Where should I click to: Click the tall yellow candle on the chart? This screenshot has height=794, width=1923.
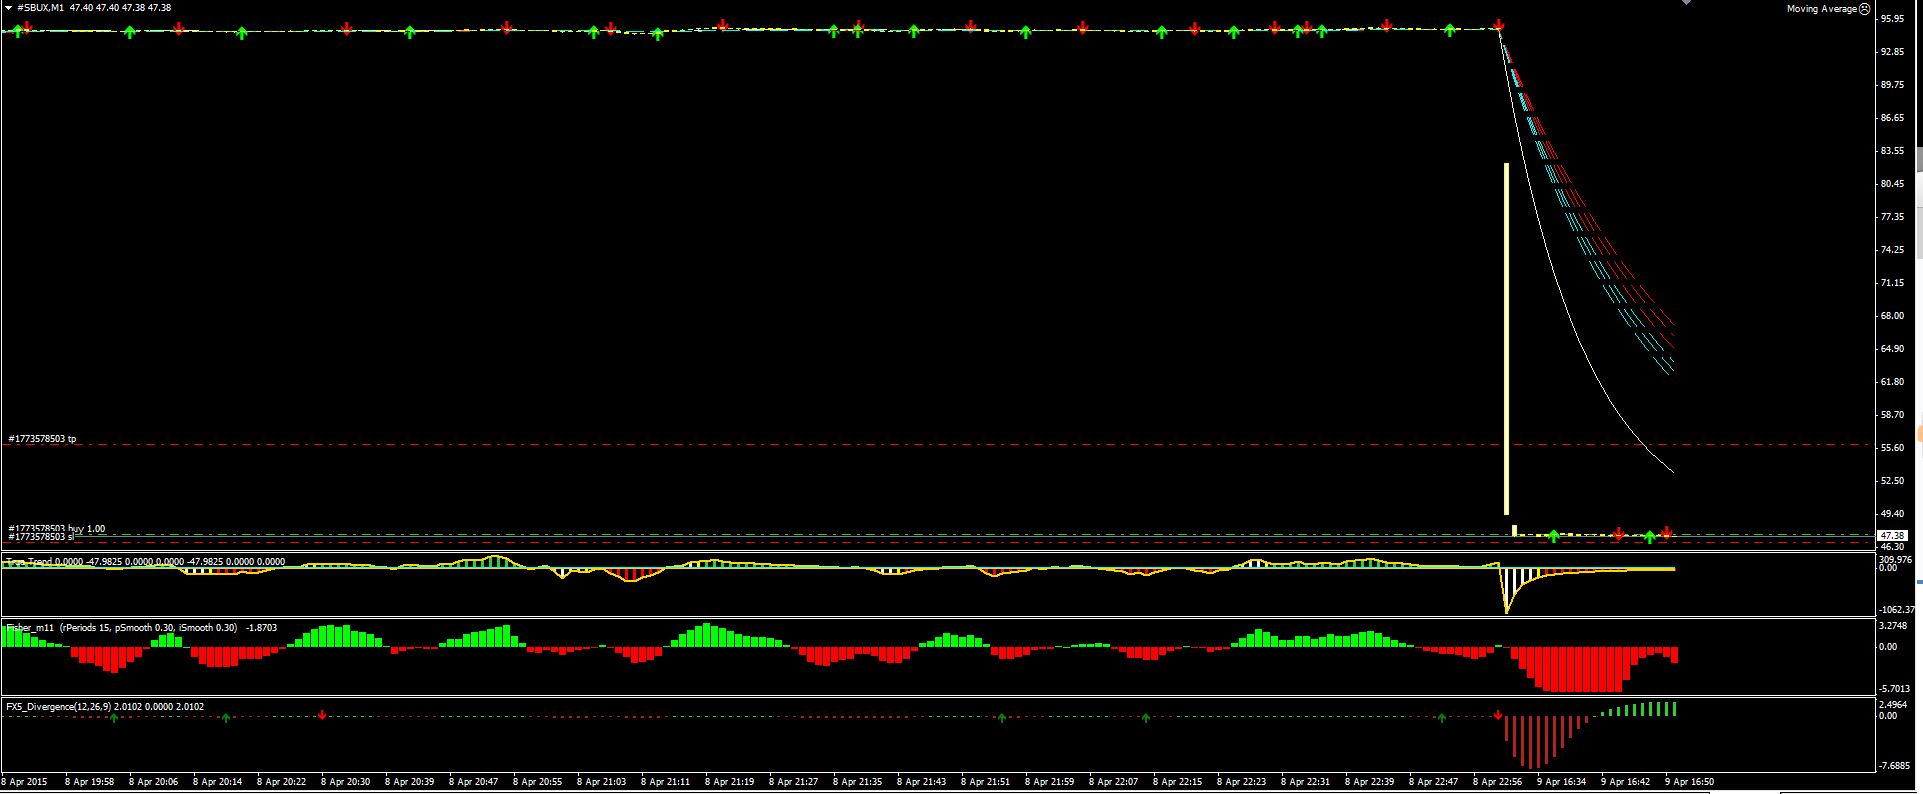click(1506, 338)
